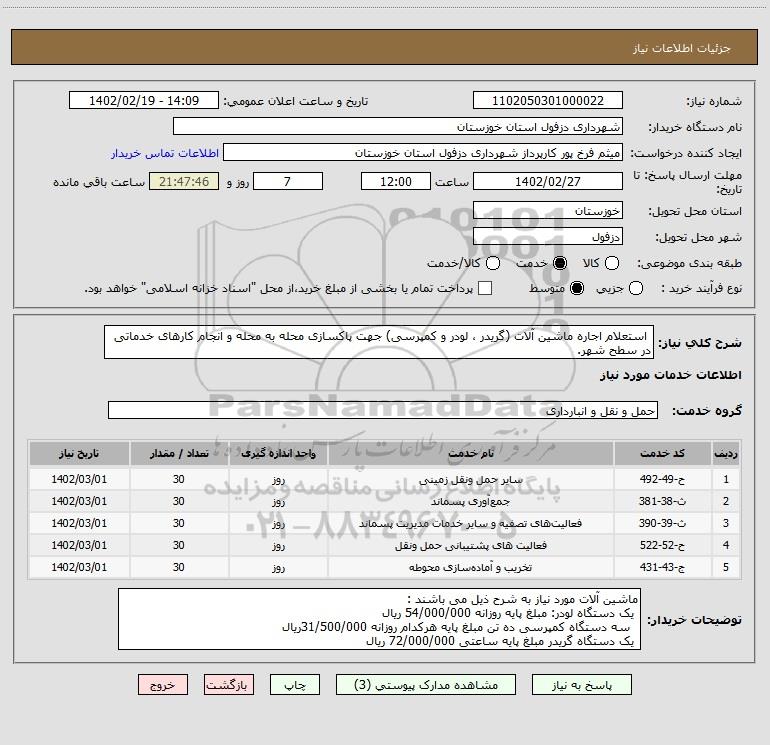Click unit روز in row 3

278,524
